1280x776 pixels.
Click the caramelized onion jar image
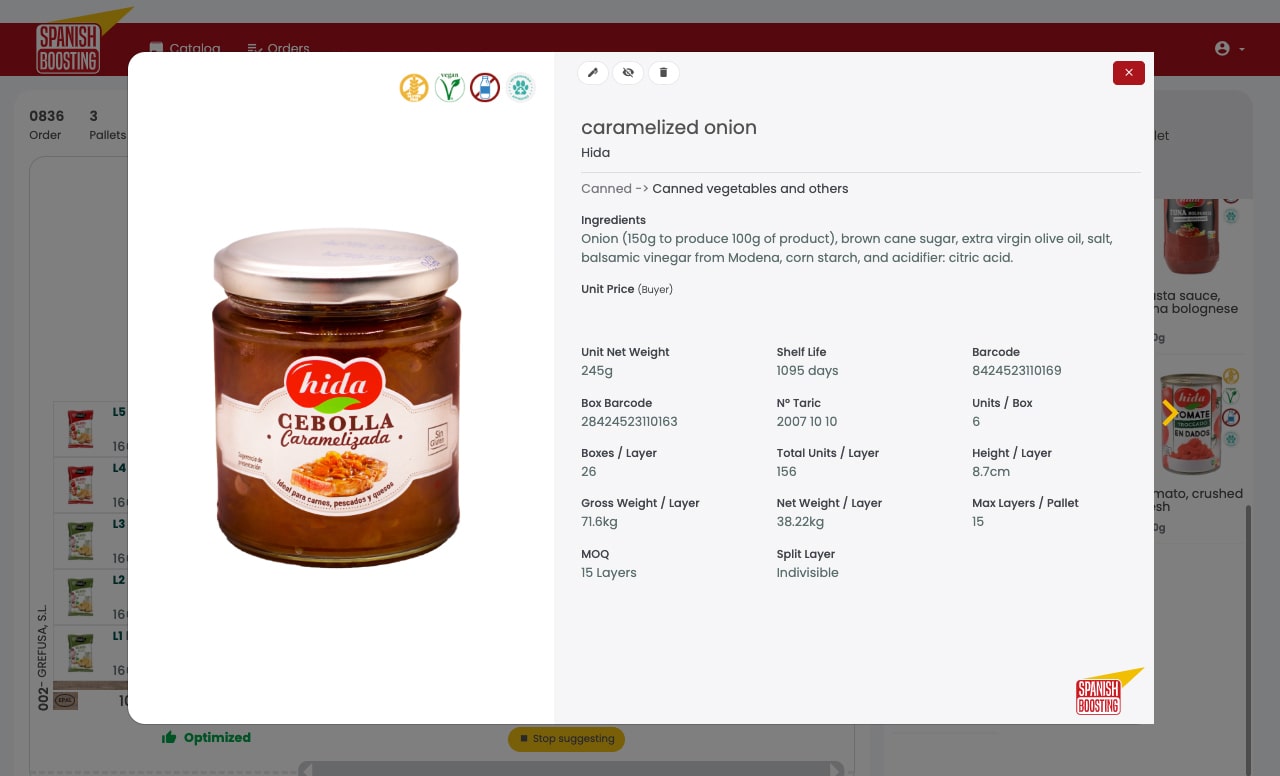click(x=337, y=398)
